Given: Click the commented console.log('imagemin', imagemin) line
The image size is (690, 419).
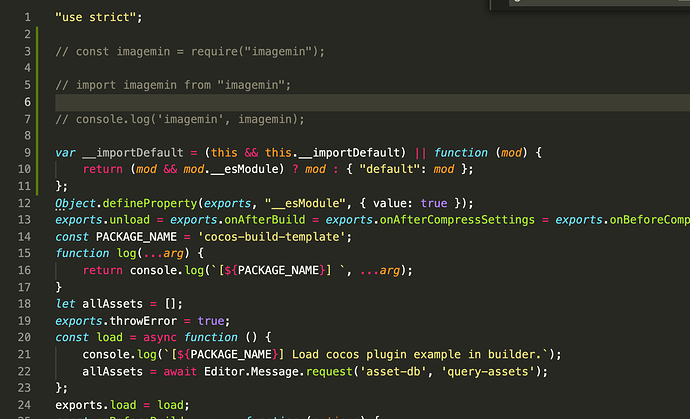Looking at the screenshot, I should pos(180,119).
